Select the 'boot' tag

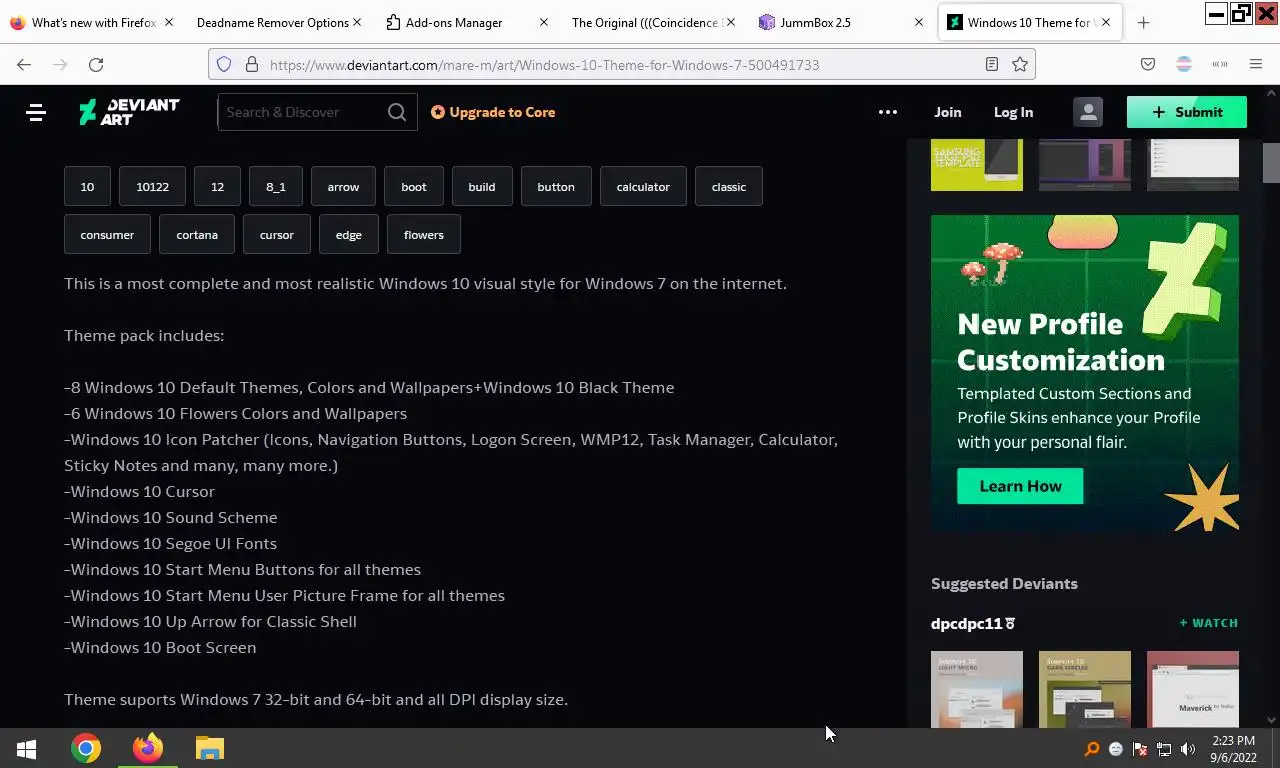tap(414, 187)
